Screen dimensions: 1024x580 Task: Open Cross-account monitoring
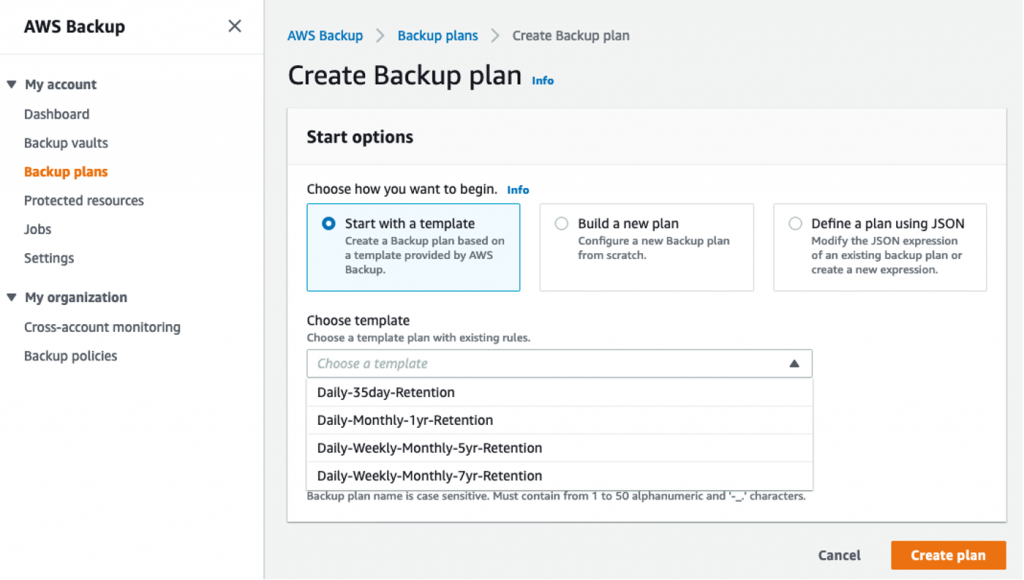102,327
